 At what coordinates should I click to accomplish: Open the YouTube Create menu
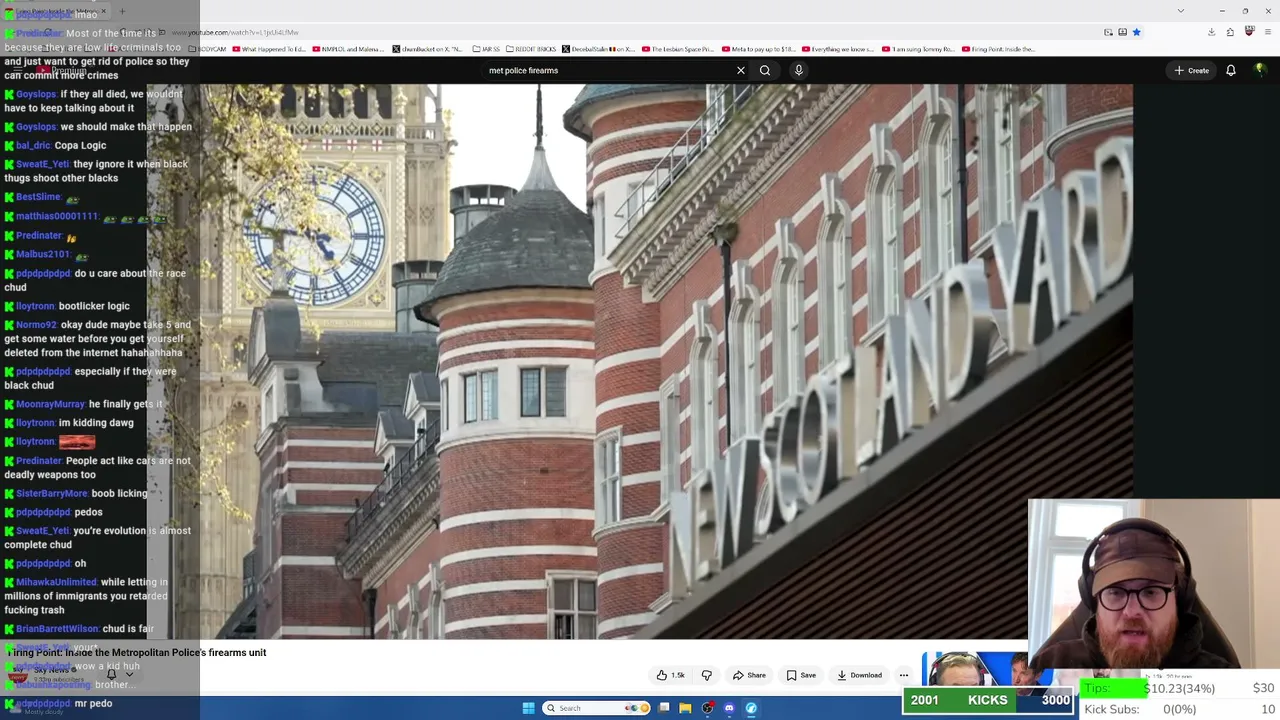(1192, 70)
